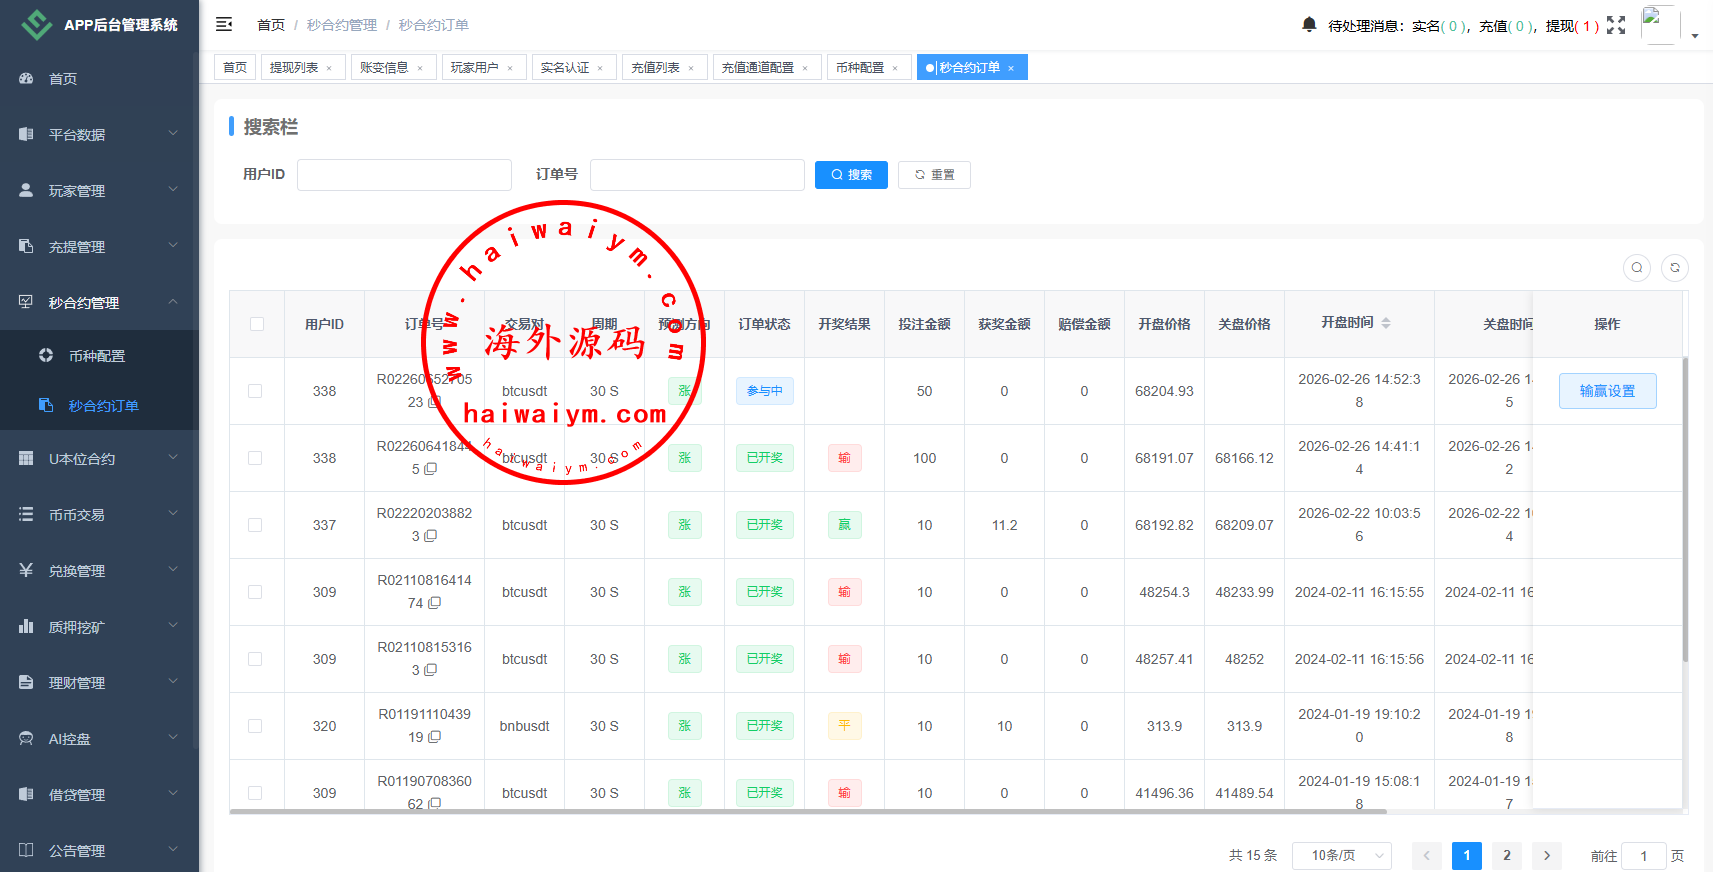Image resolution: width=1713 pixels, height=872 pixels.
Task: Expand the 平台数据 sidebar menu
Action: (99, 134)
